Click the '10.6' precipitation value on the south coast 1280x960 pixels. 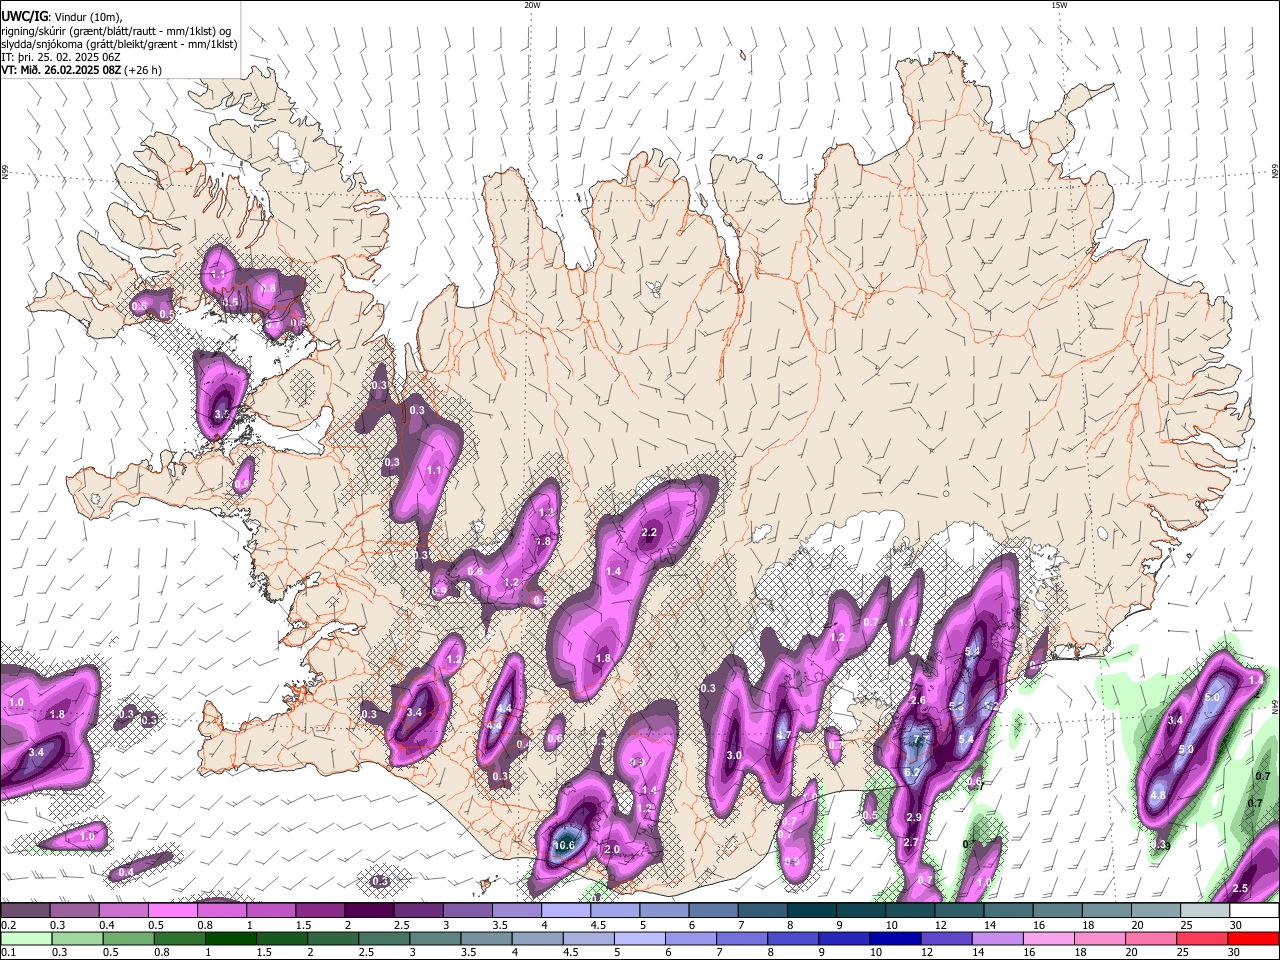(564, 845)
